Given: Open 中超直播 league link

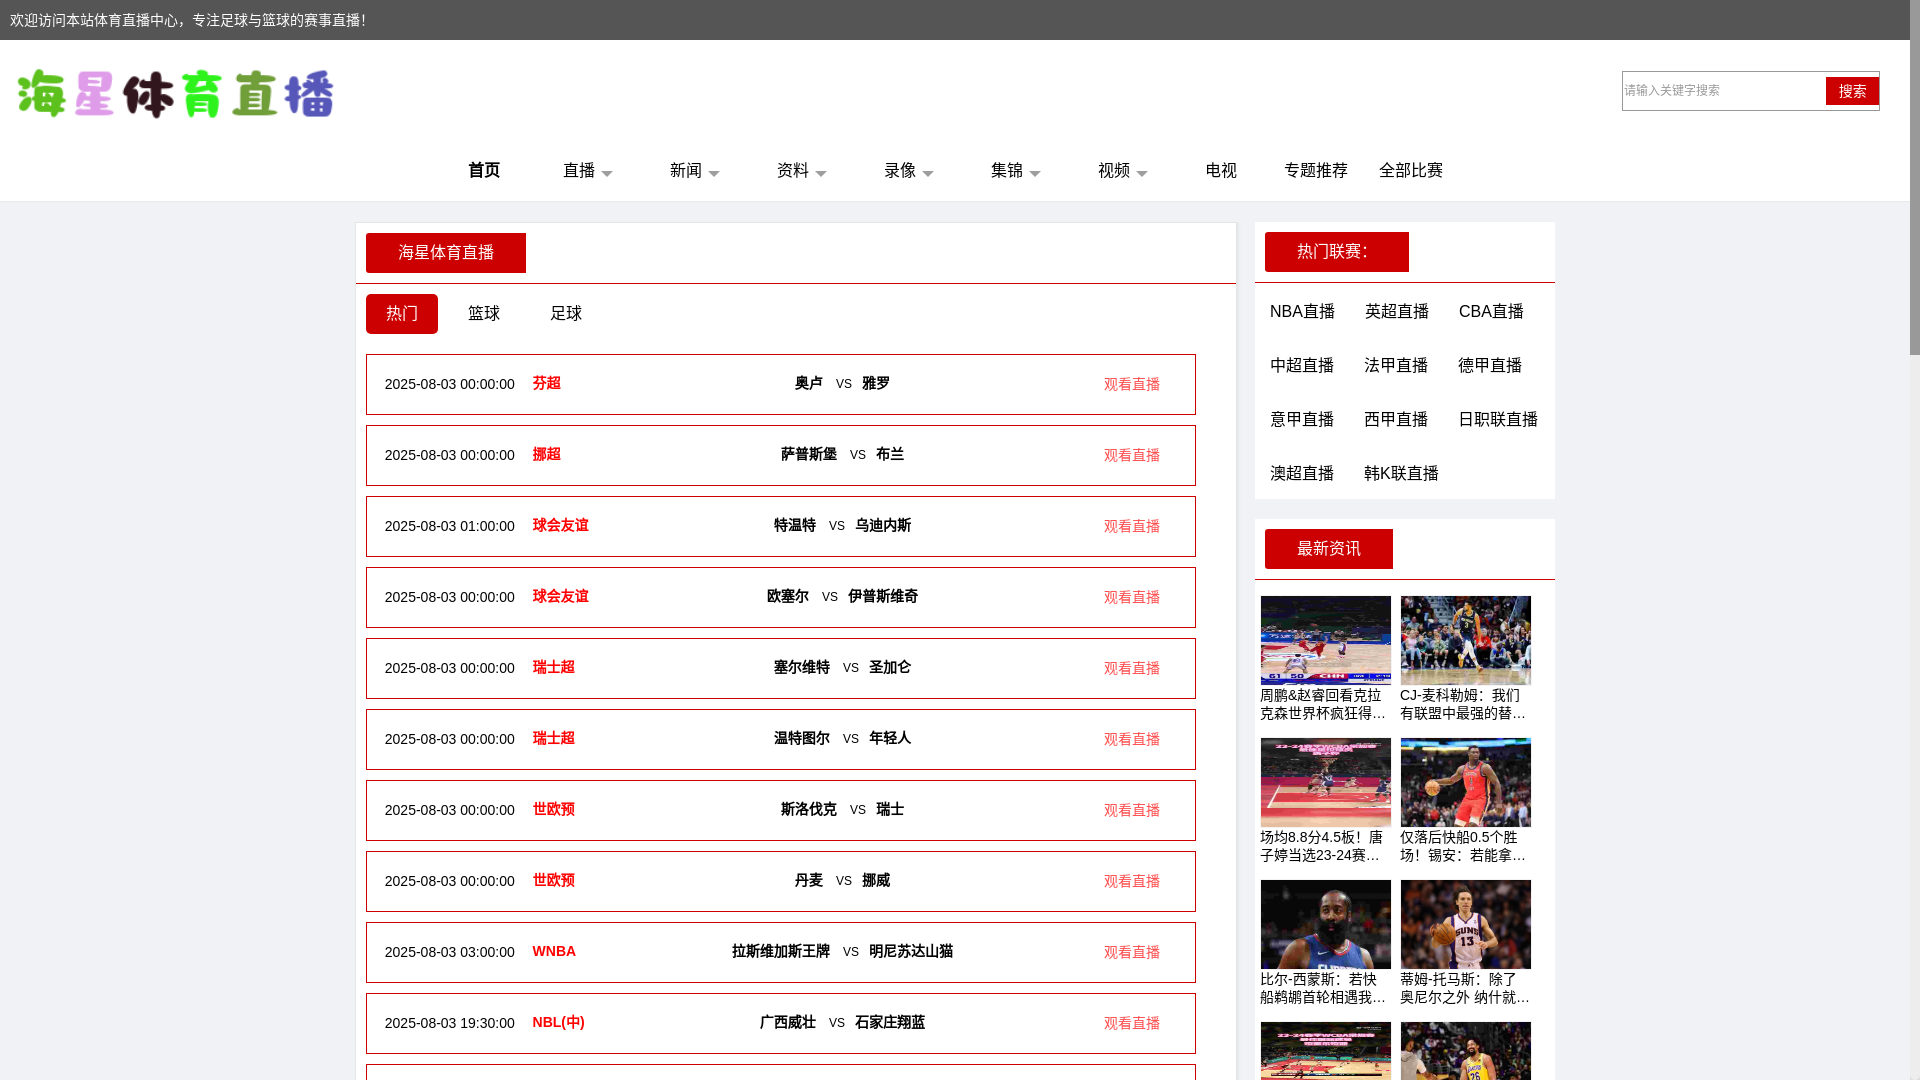Looking at the screenshot, I should click(1302, 366).
